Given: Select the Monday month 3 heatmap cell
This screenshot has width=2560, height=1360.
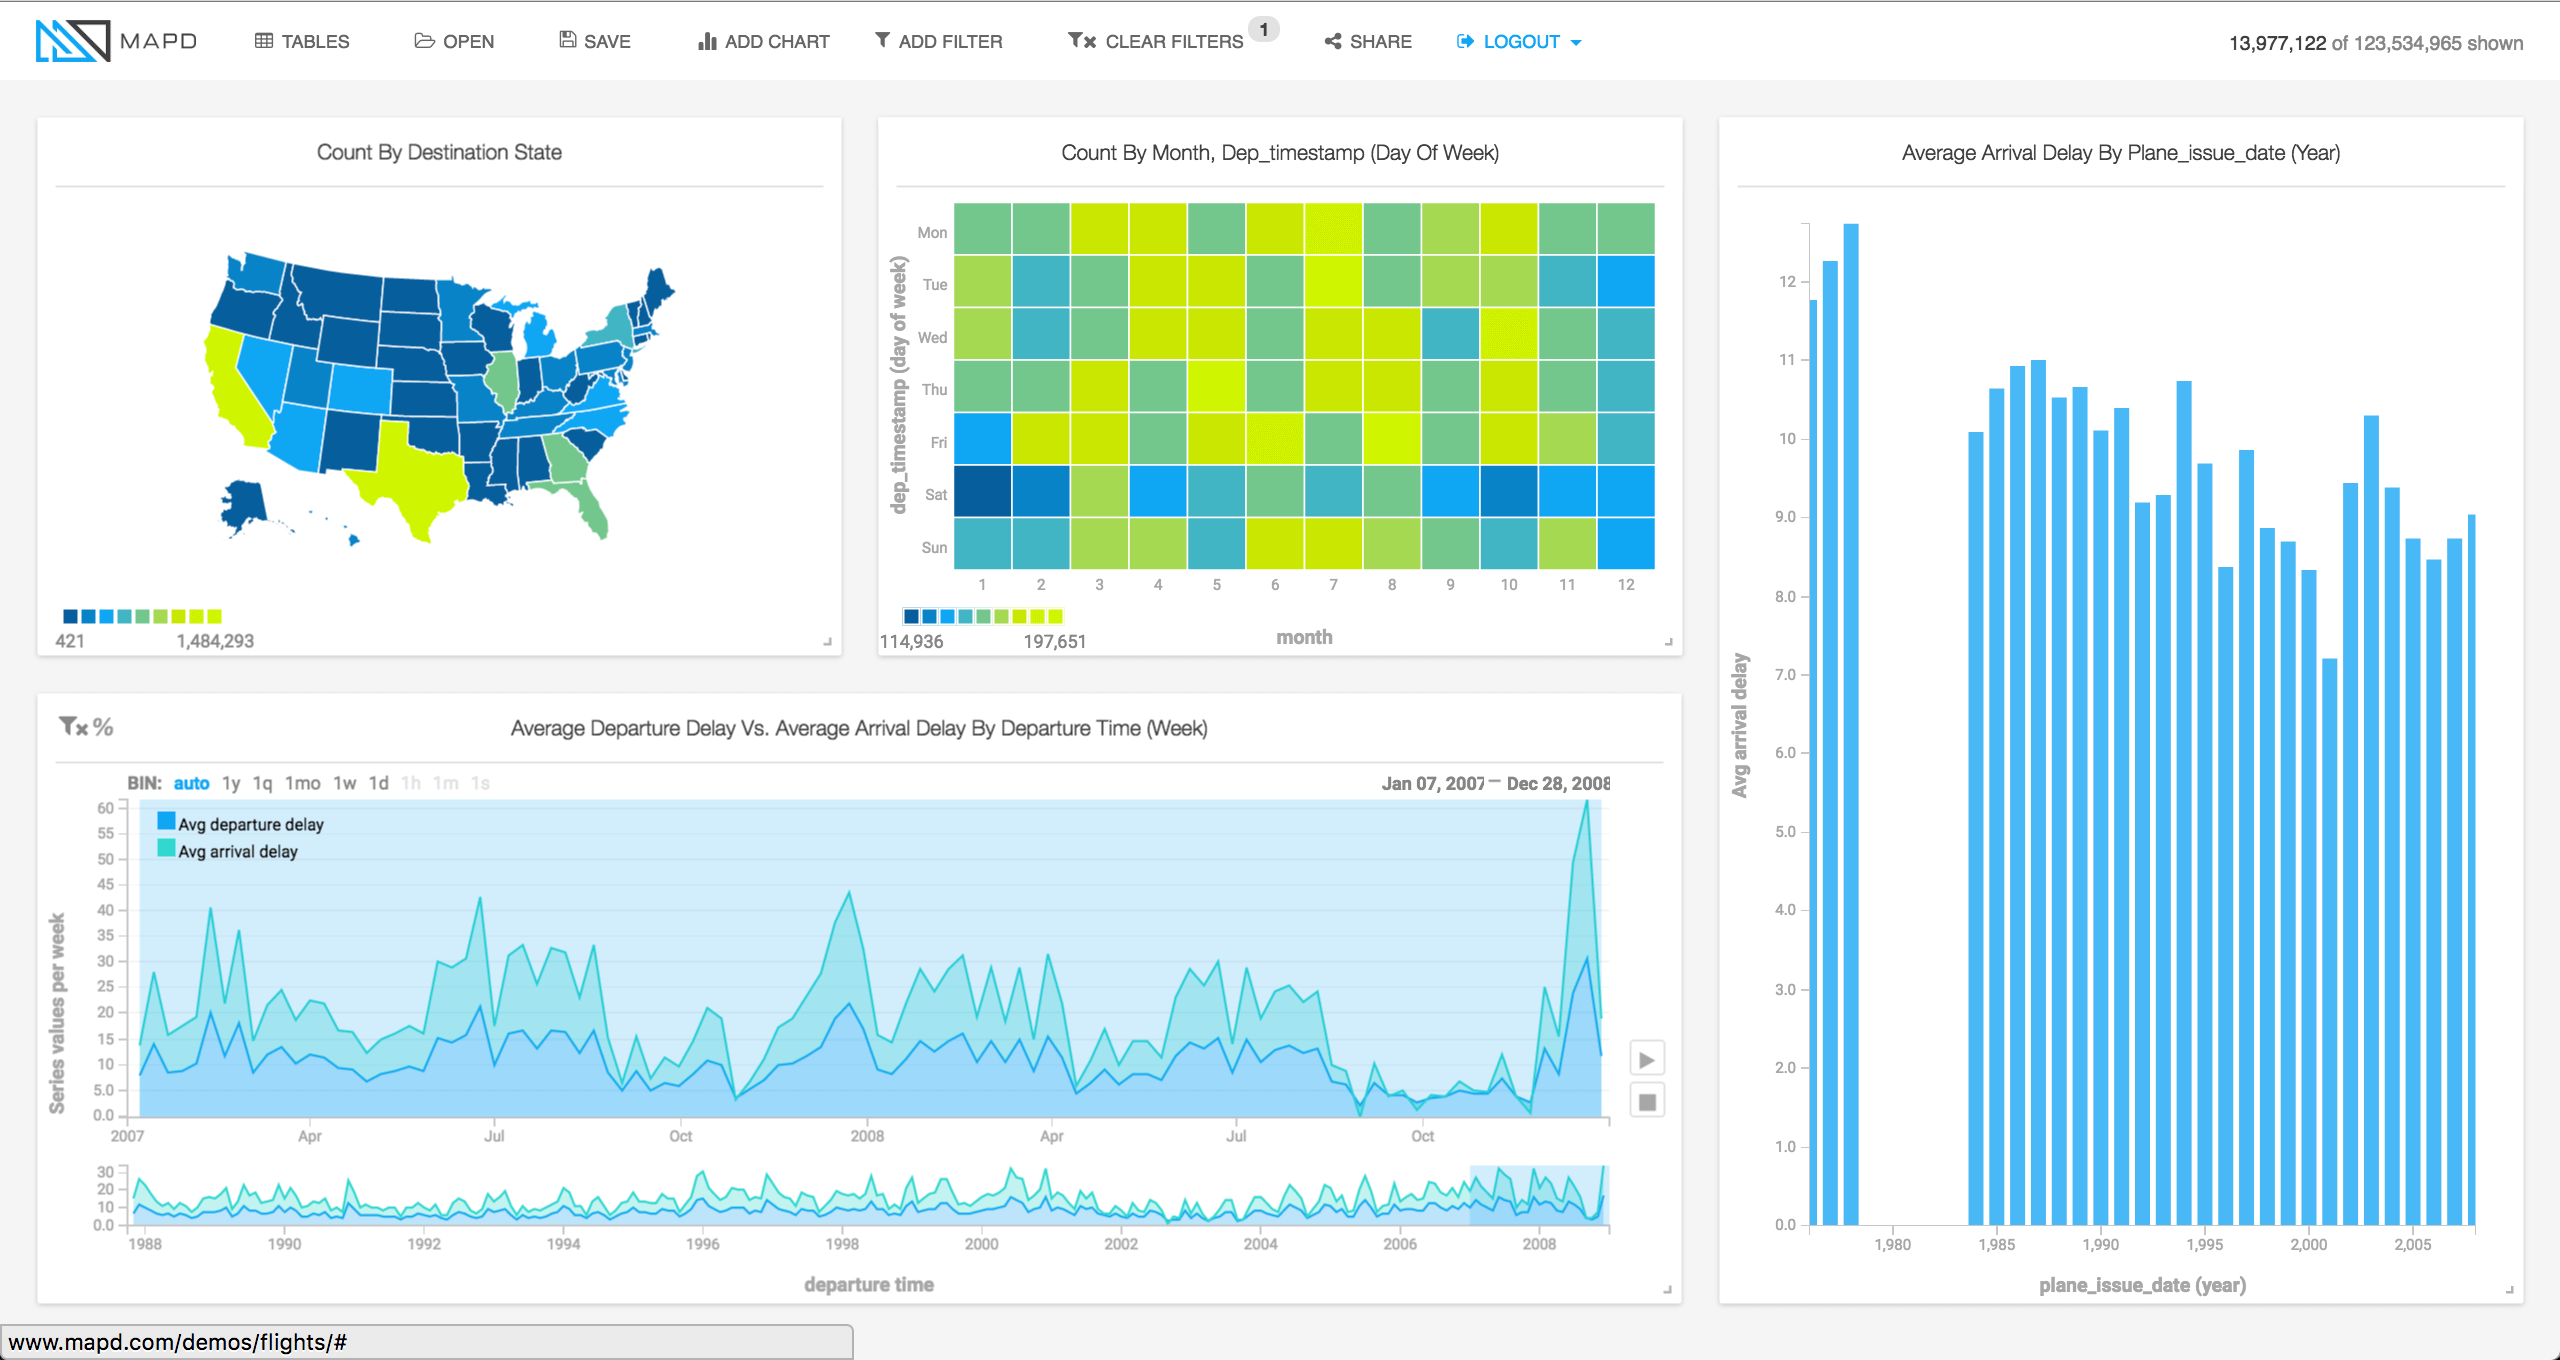Looking at the screenshot, I should [1099, 229].
